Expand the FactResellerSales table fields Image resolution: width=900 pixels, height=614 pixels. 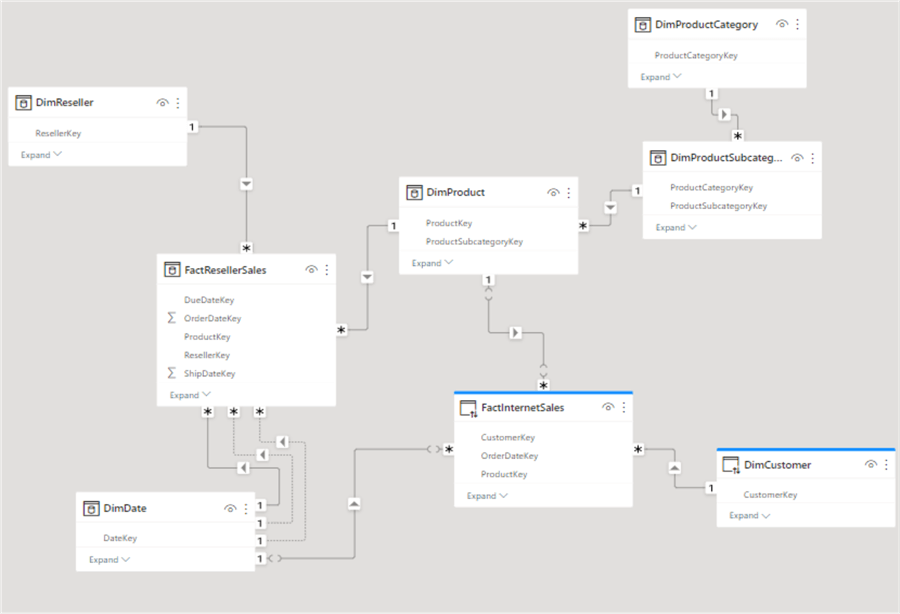tap(190, 395)
